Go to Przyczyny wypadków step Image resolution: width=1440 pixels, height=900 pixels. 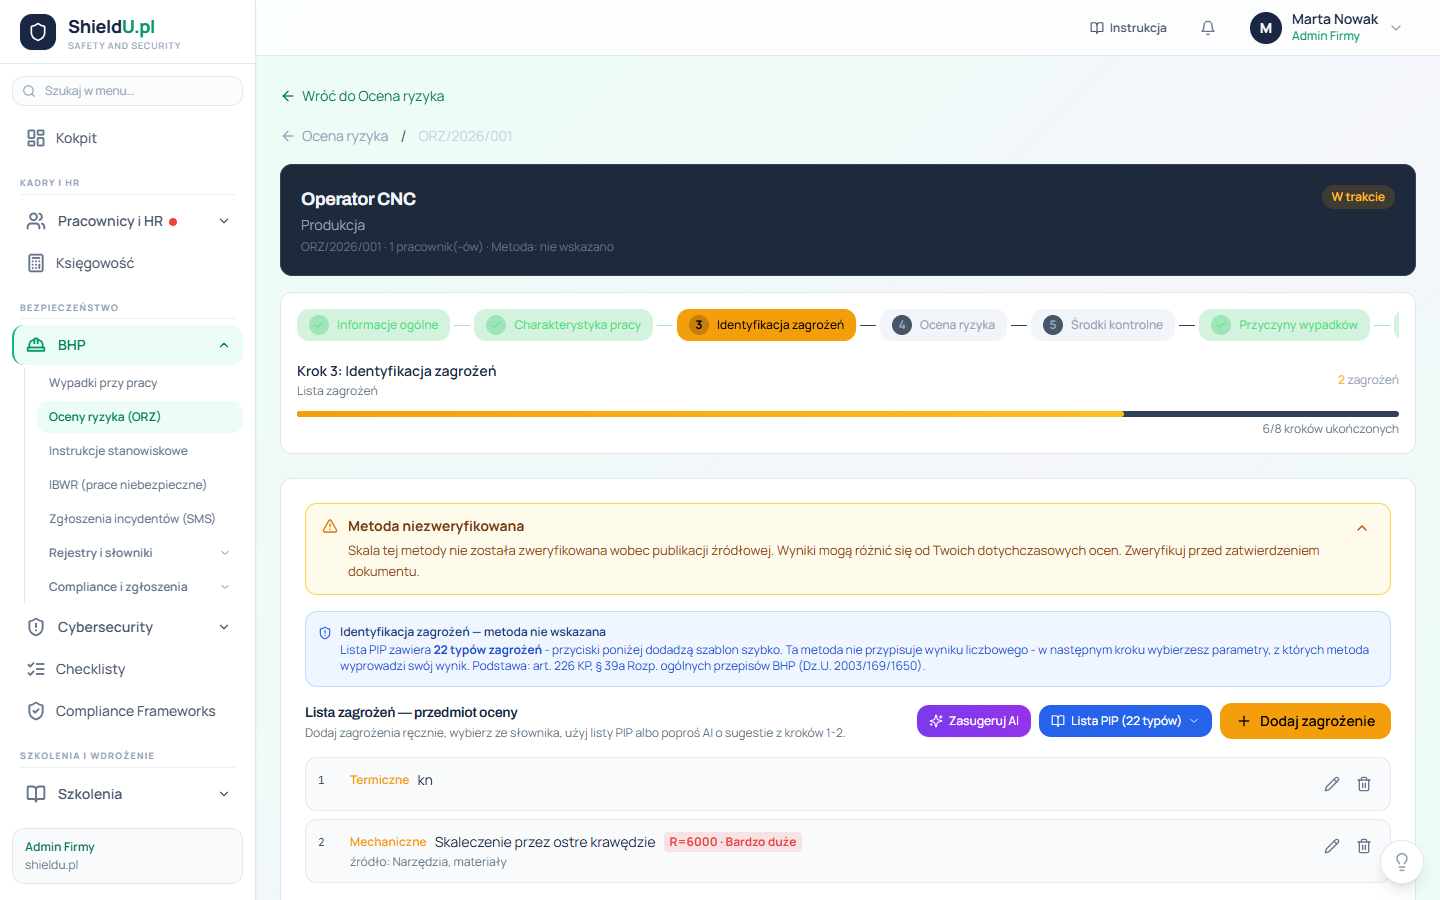tap(1285, 325)
